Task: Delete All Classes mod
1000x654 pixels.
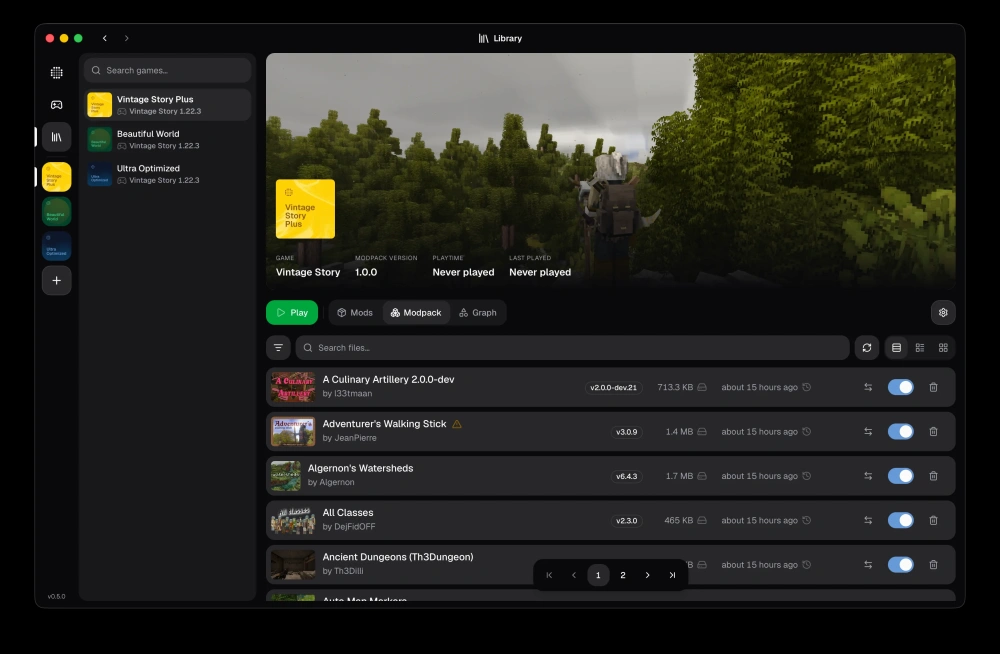Action: 933,521
